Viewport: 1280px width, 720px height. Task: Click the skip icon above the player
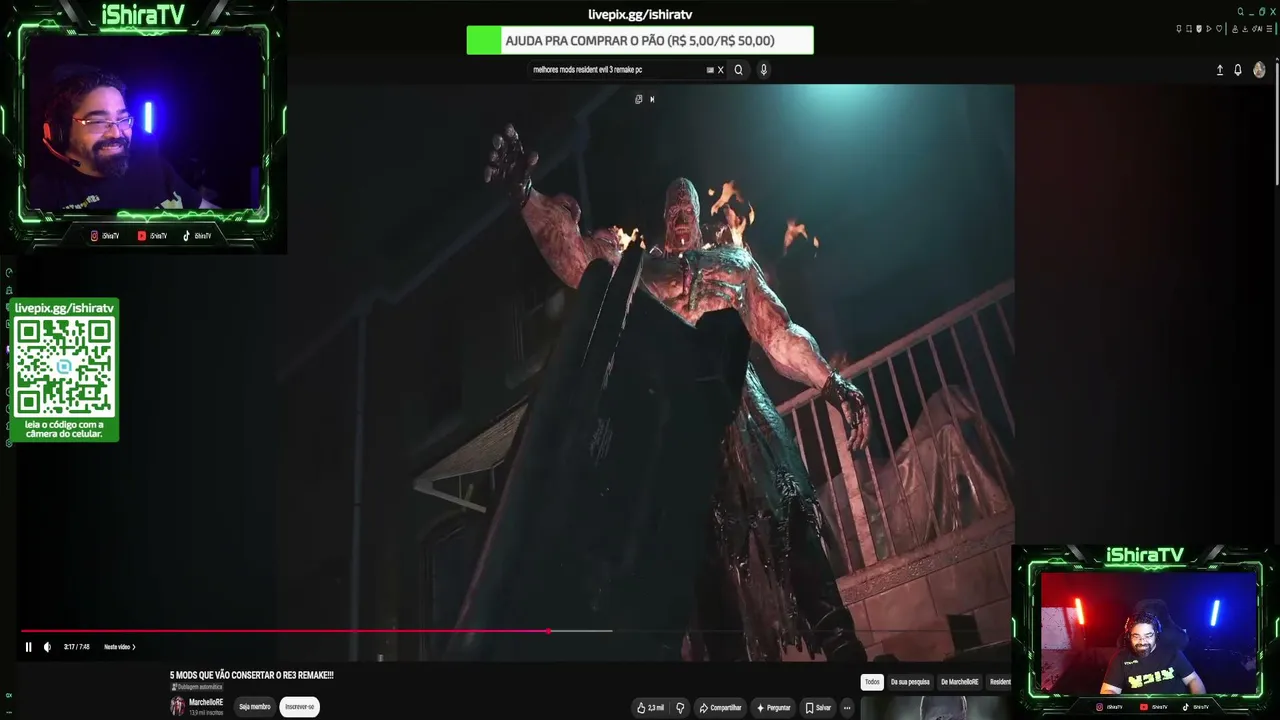652,99
